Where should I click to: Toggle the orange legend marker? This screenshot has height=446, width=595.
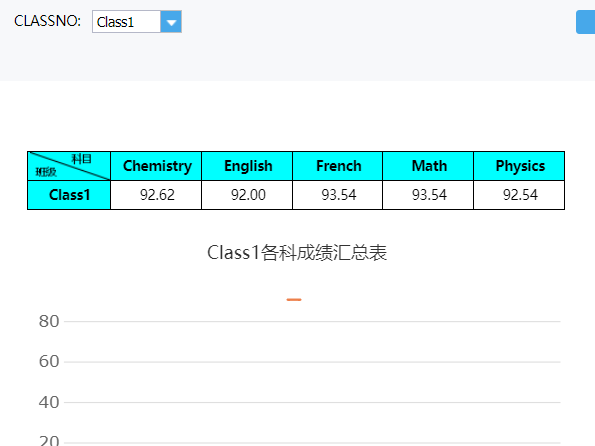(x=294, y=300)
